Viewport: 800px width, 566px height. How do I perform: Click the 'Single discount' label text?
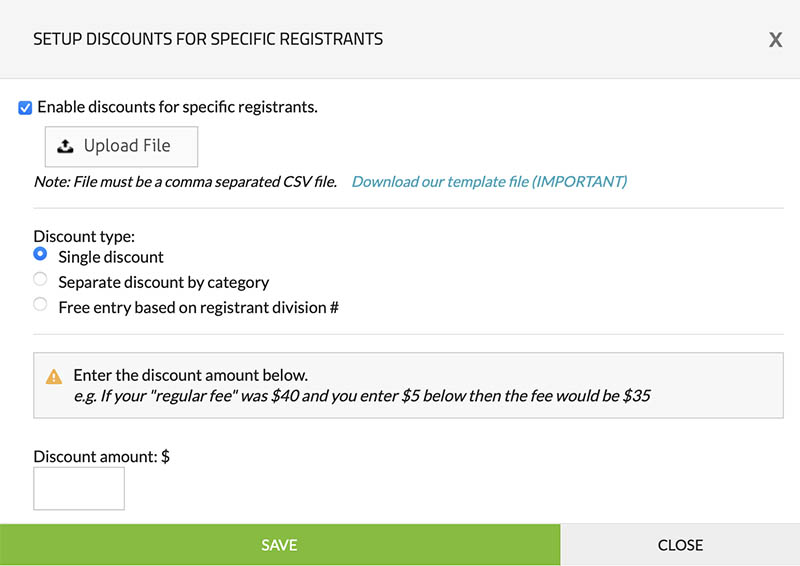pyautogui.click(x=111, y=257)
